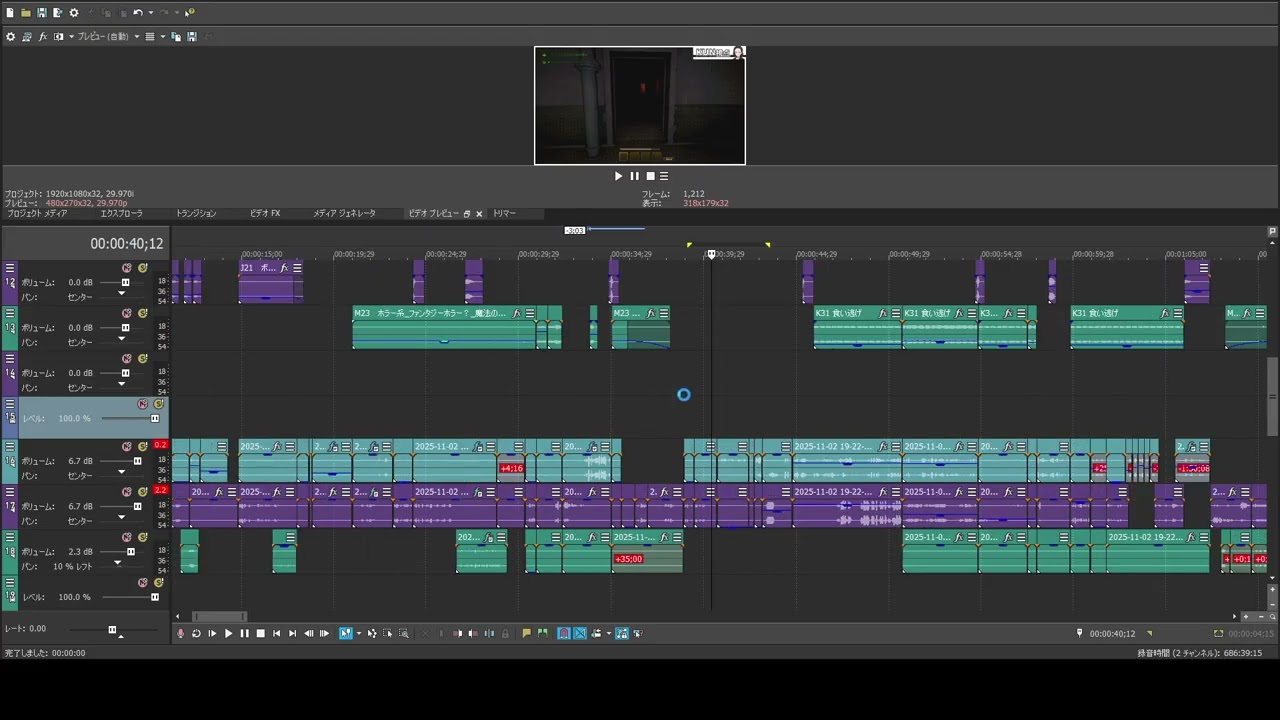The height and width of the screenshot is (720, 1280).
Task: Insert a region with the green flags icon
Action: click(x=542, y=633)
